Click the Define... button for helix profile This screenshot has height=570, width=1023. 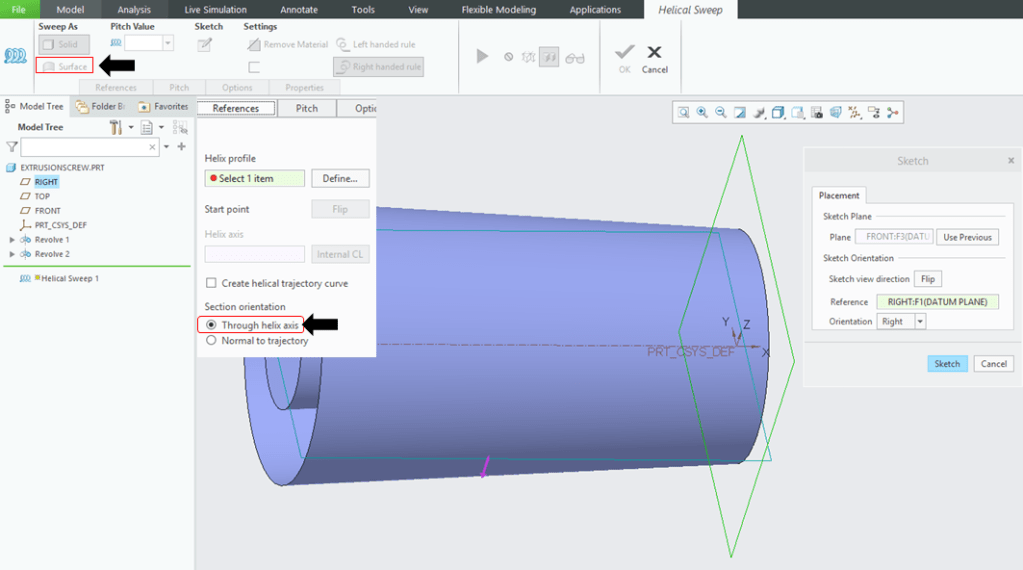tap(340, 178)
